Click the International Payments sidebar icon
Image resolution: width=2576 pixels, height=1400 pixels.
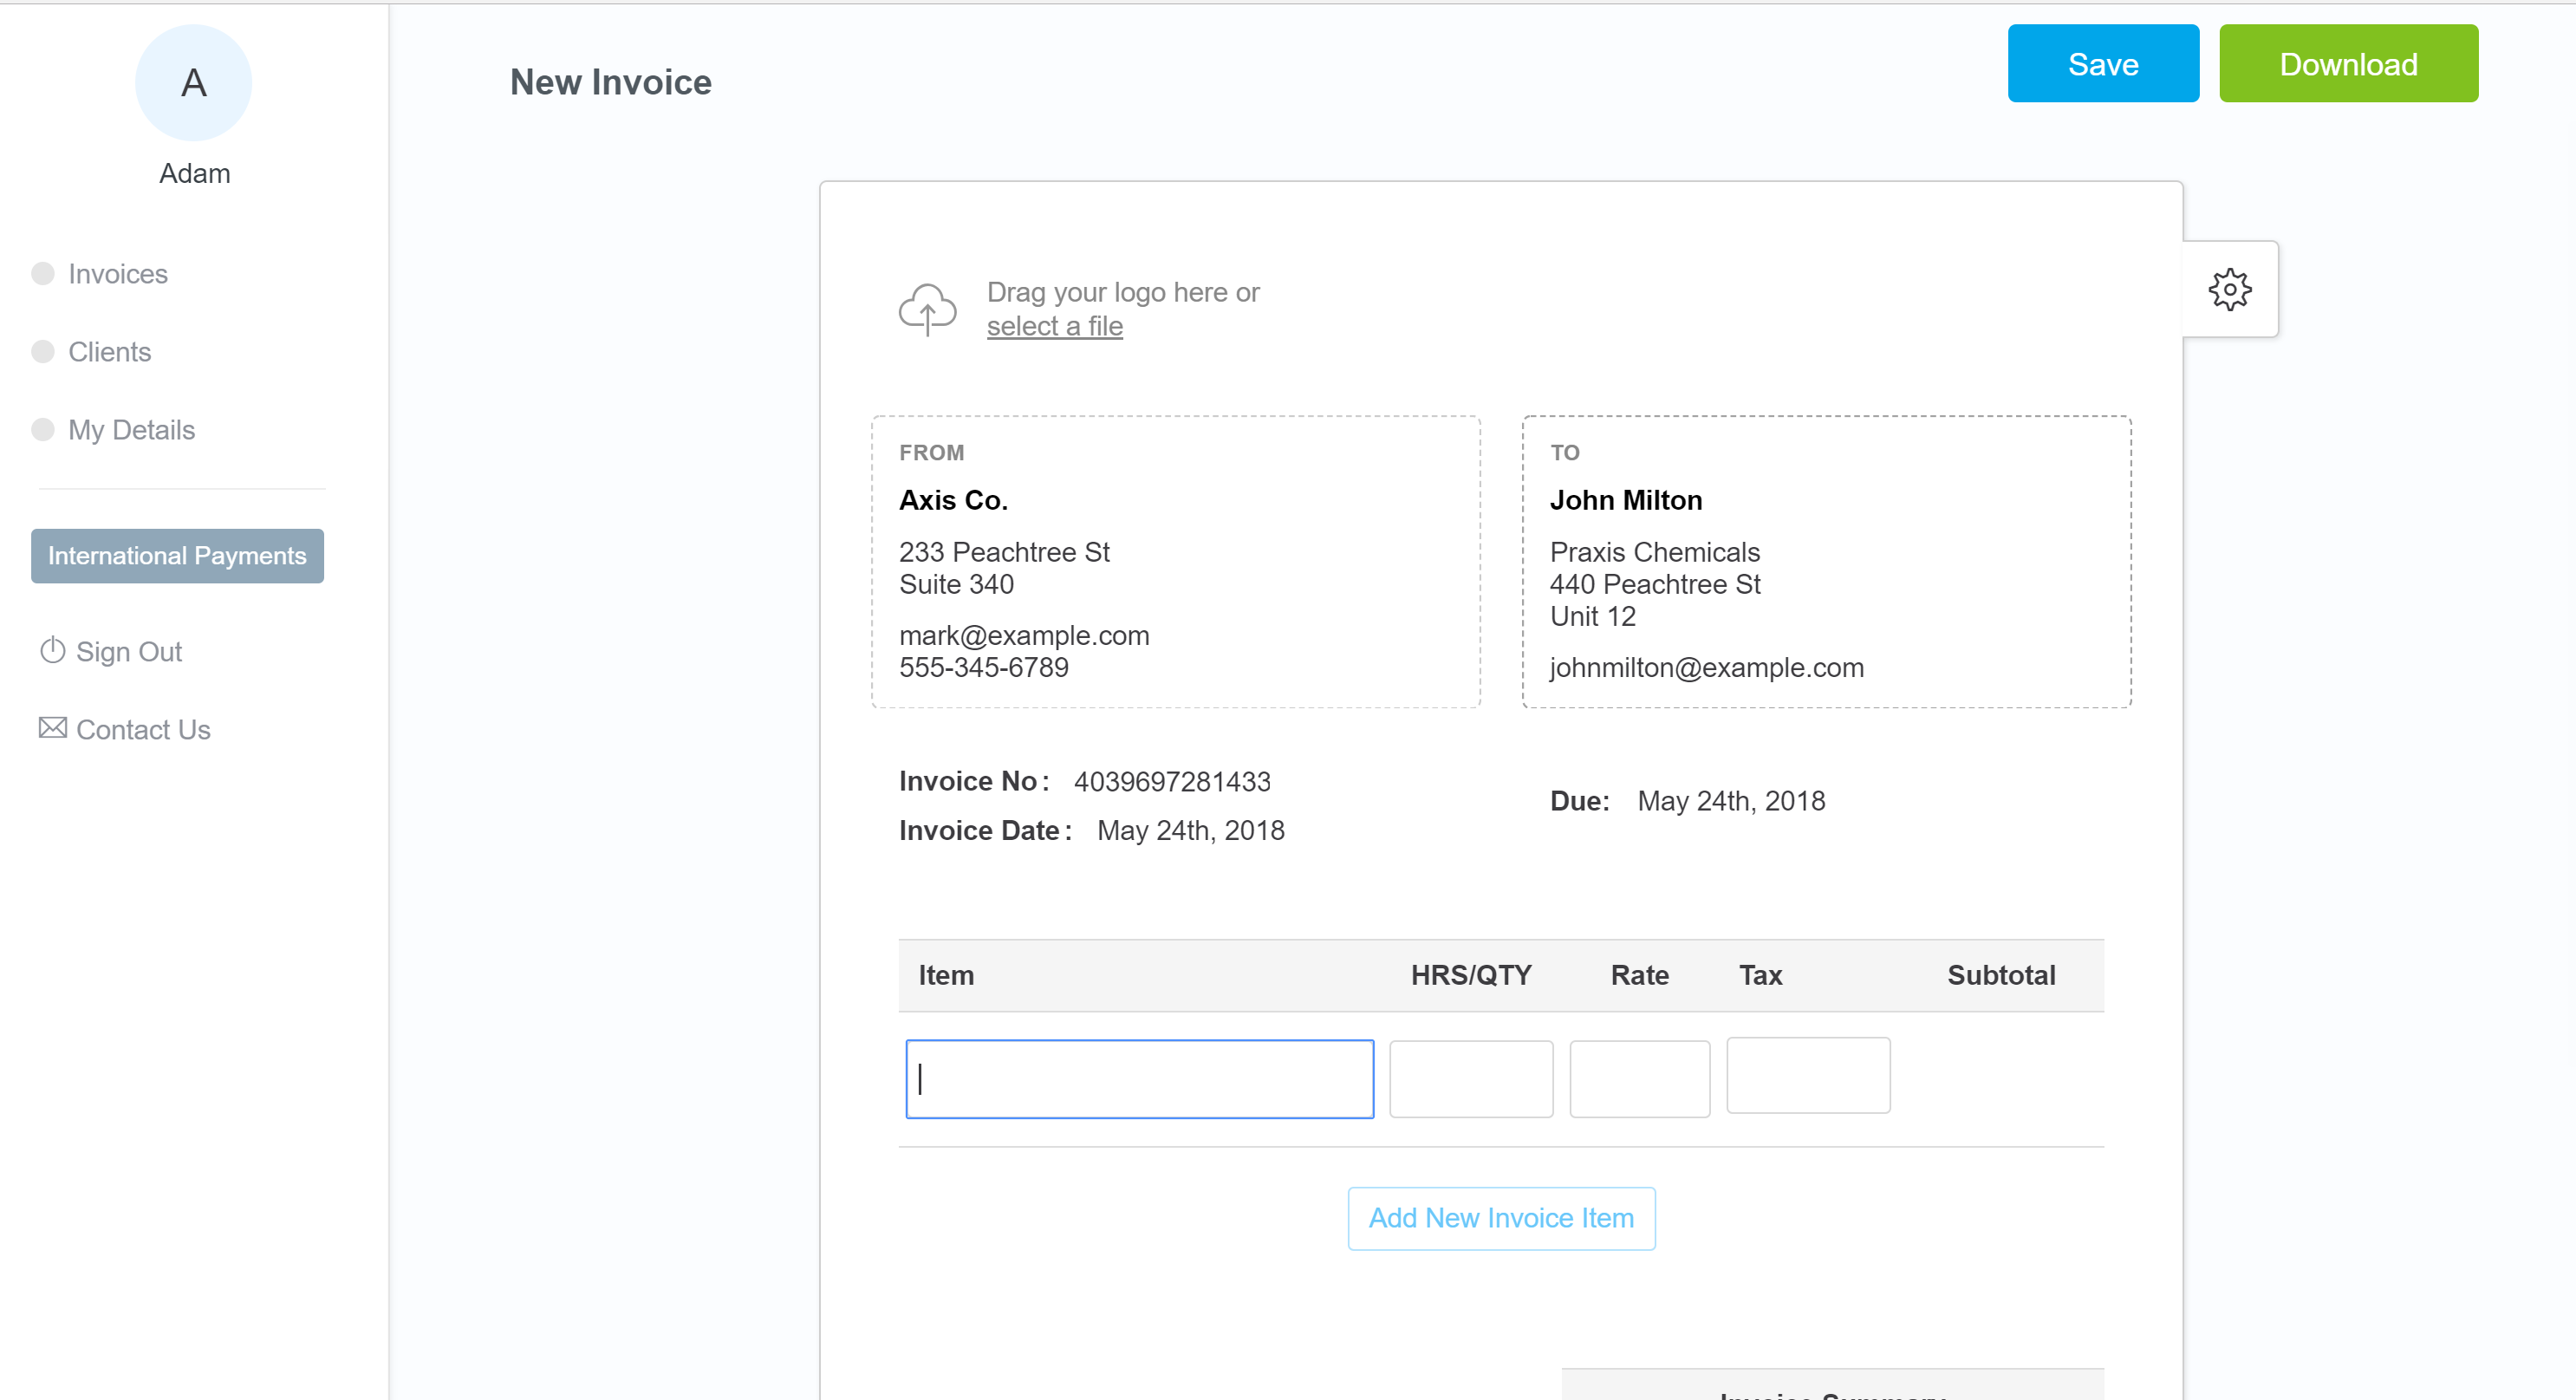click(x=178, y=555)
